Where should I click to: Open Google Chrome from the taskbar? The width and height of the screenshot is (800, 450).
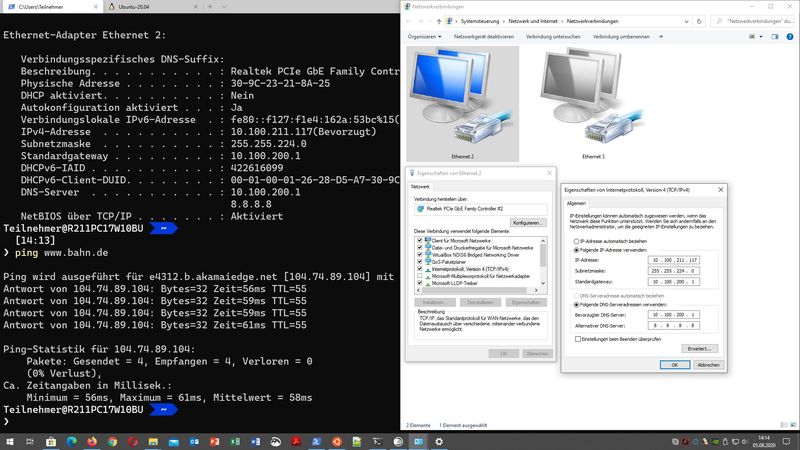click(x=112, y=442)
